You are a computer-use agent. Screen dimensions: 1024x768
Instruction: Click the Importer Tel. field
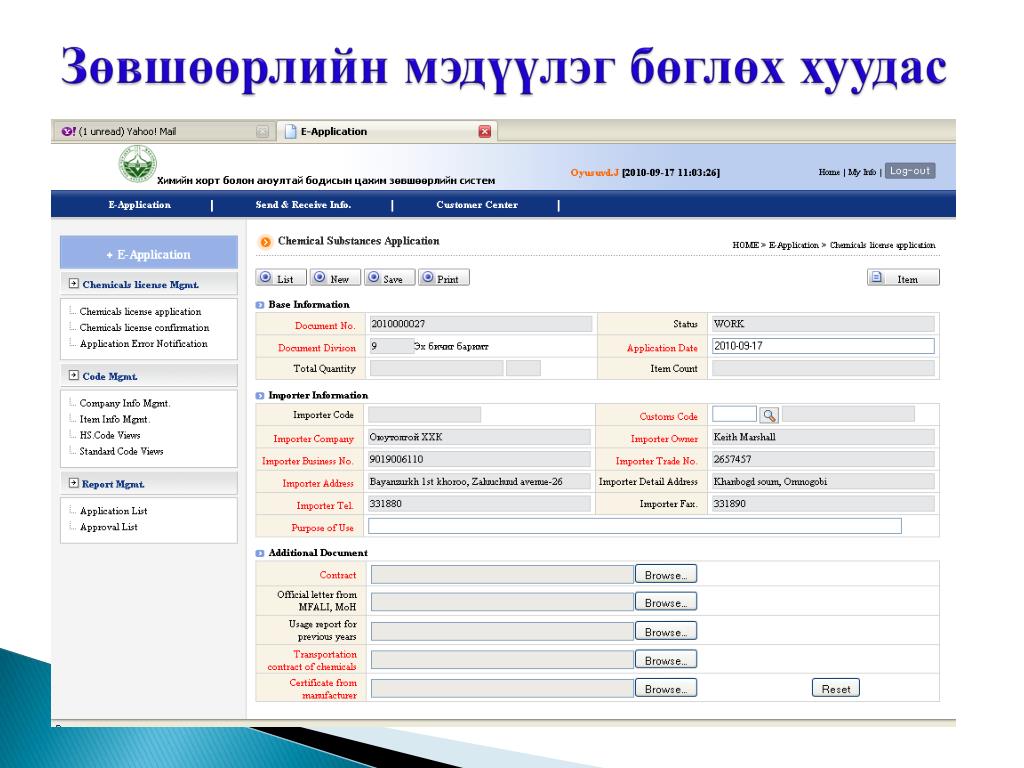point(479,504)
